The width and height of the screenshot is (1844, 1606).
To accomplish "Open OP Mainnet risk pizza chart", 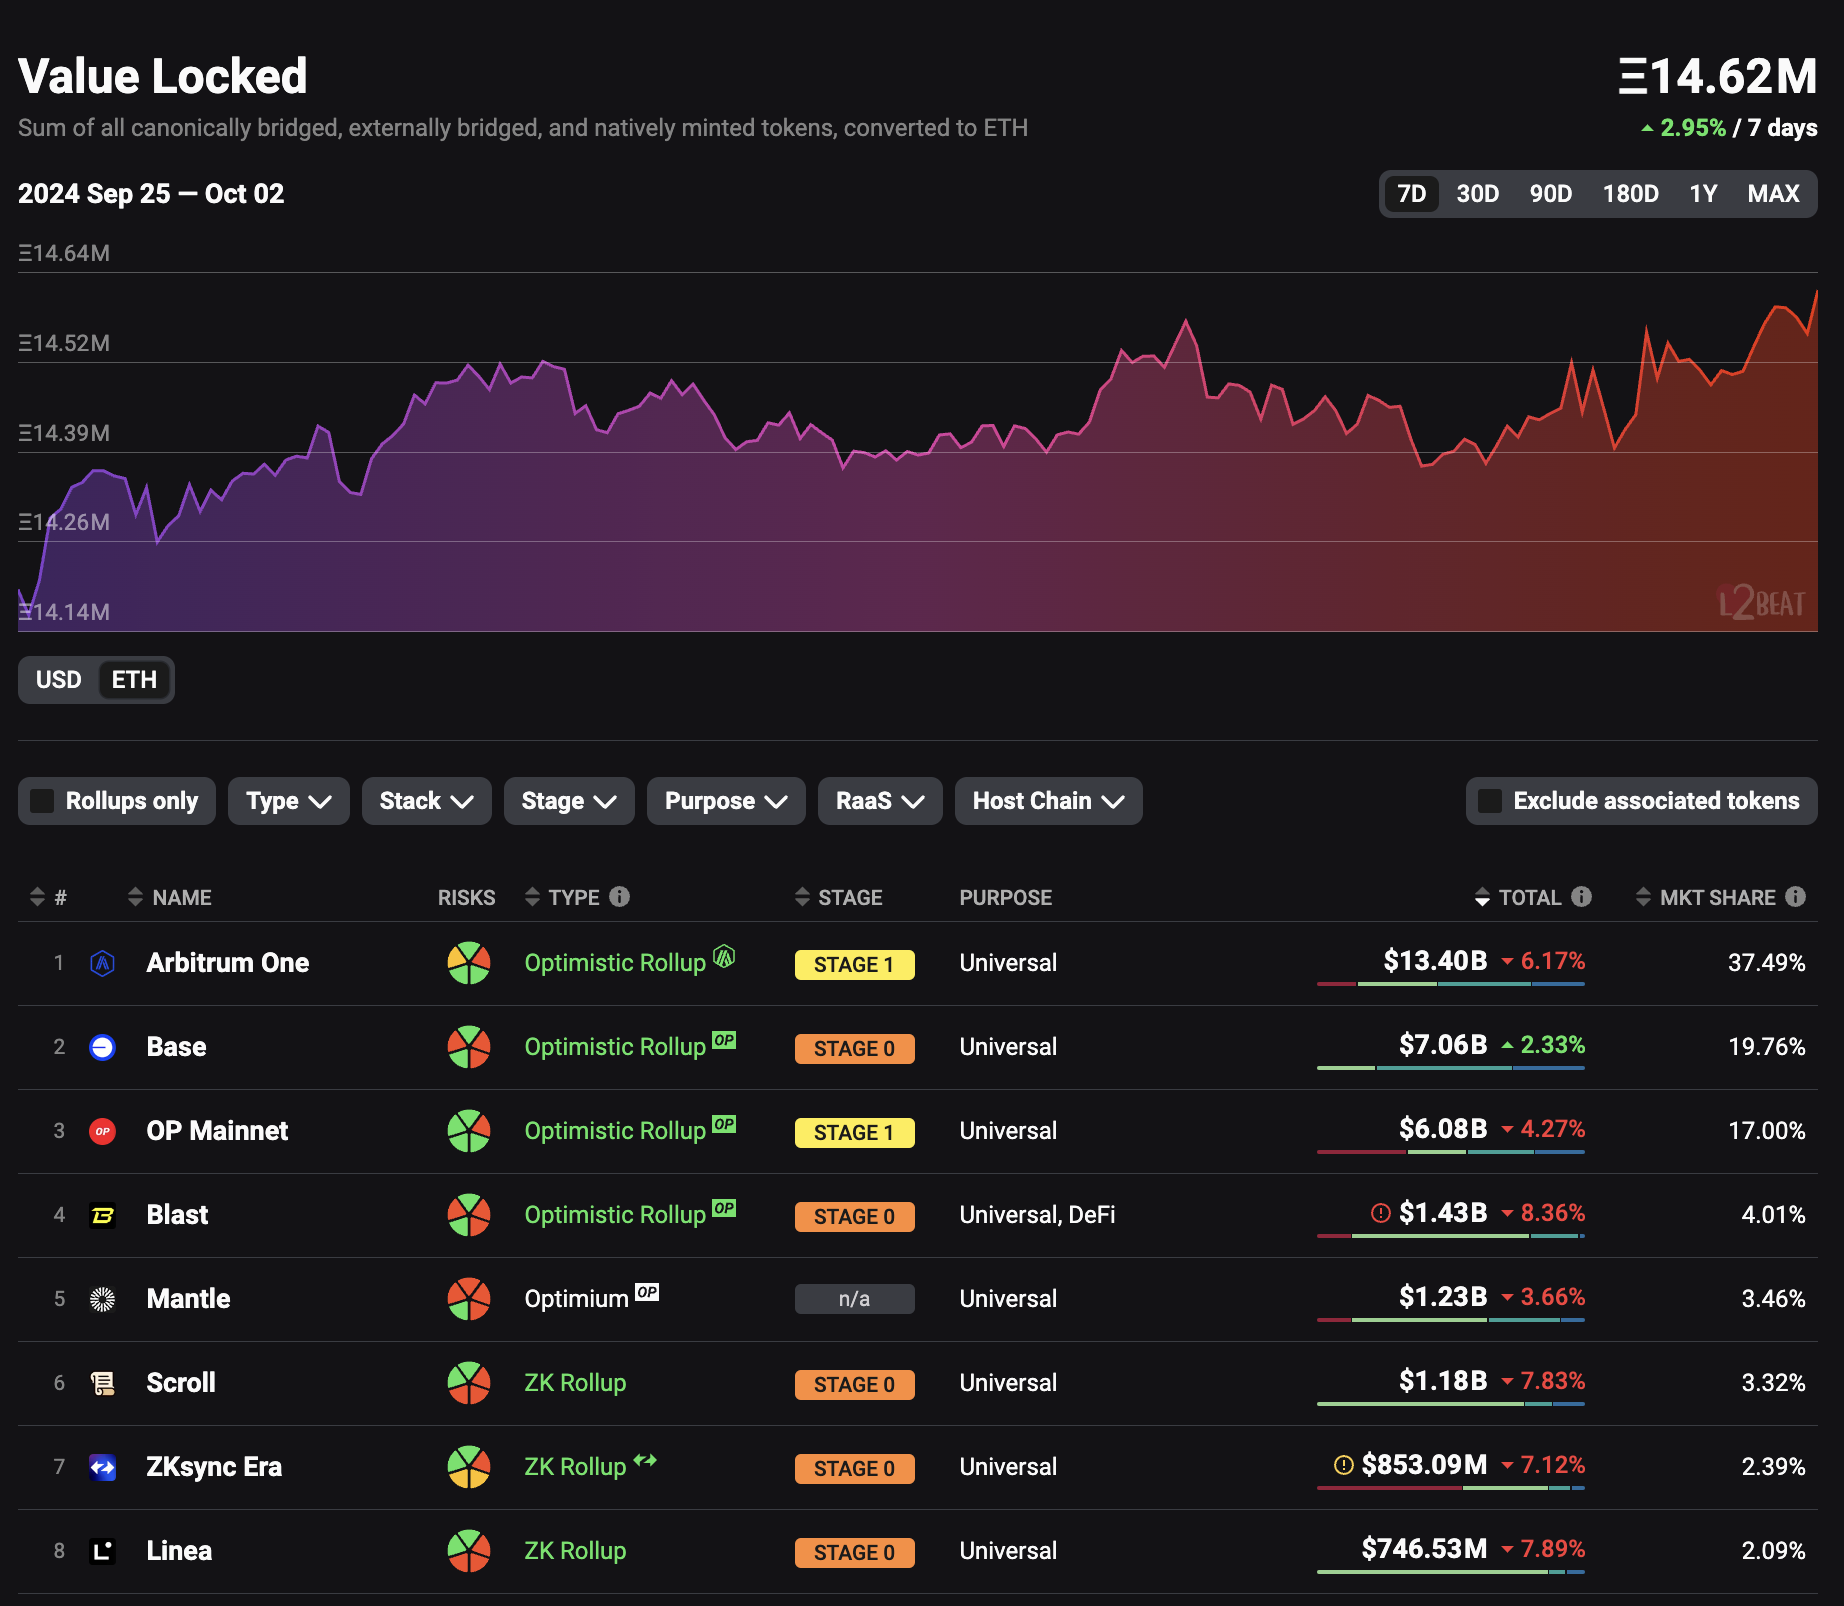I will (468, 1131).
